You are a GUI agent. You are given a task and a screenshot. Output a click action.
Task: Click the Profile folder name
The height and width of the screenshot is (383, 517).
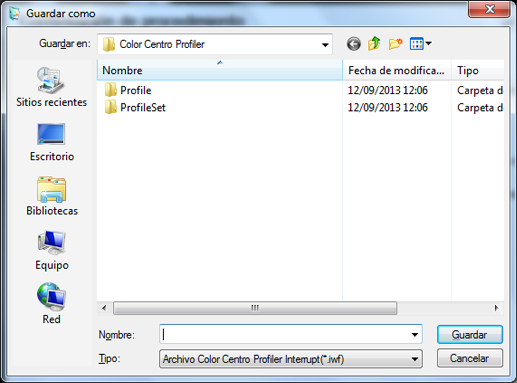pyautogui.click(x=136, y=90)
